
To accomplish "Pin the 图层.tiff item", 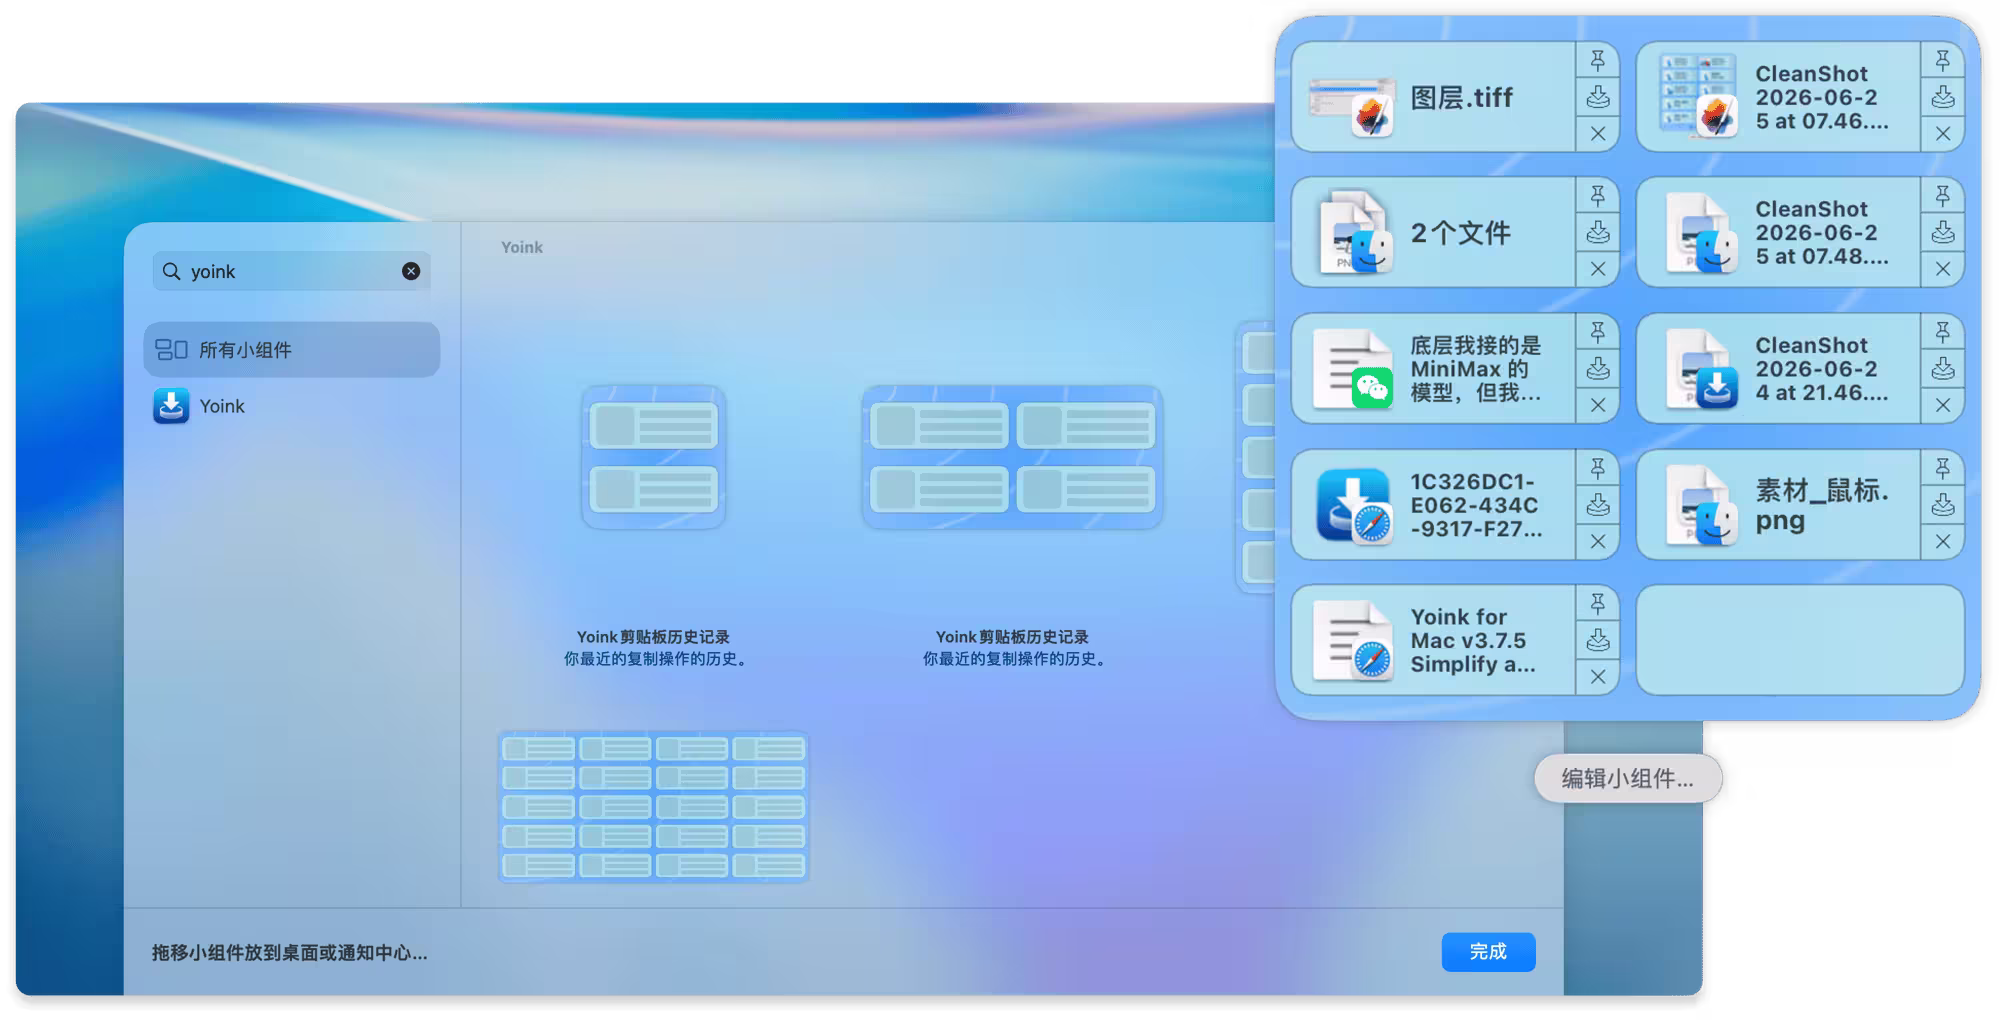I will 1598,61.
